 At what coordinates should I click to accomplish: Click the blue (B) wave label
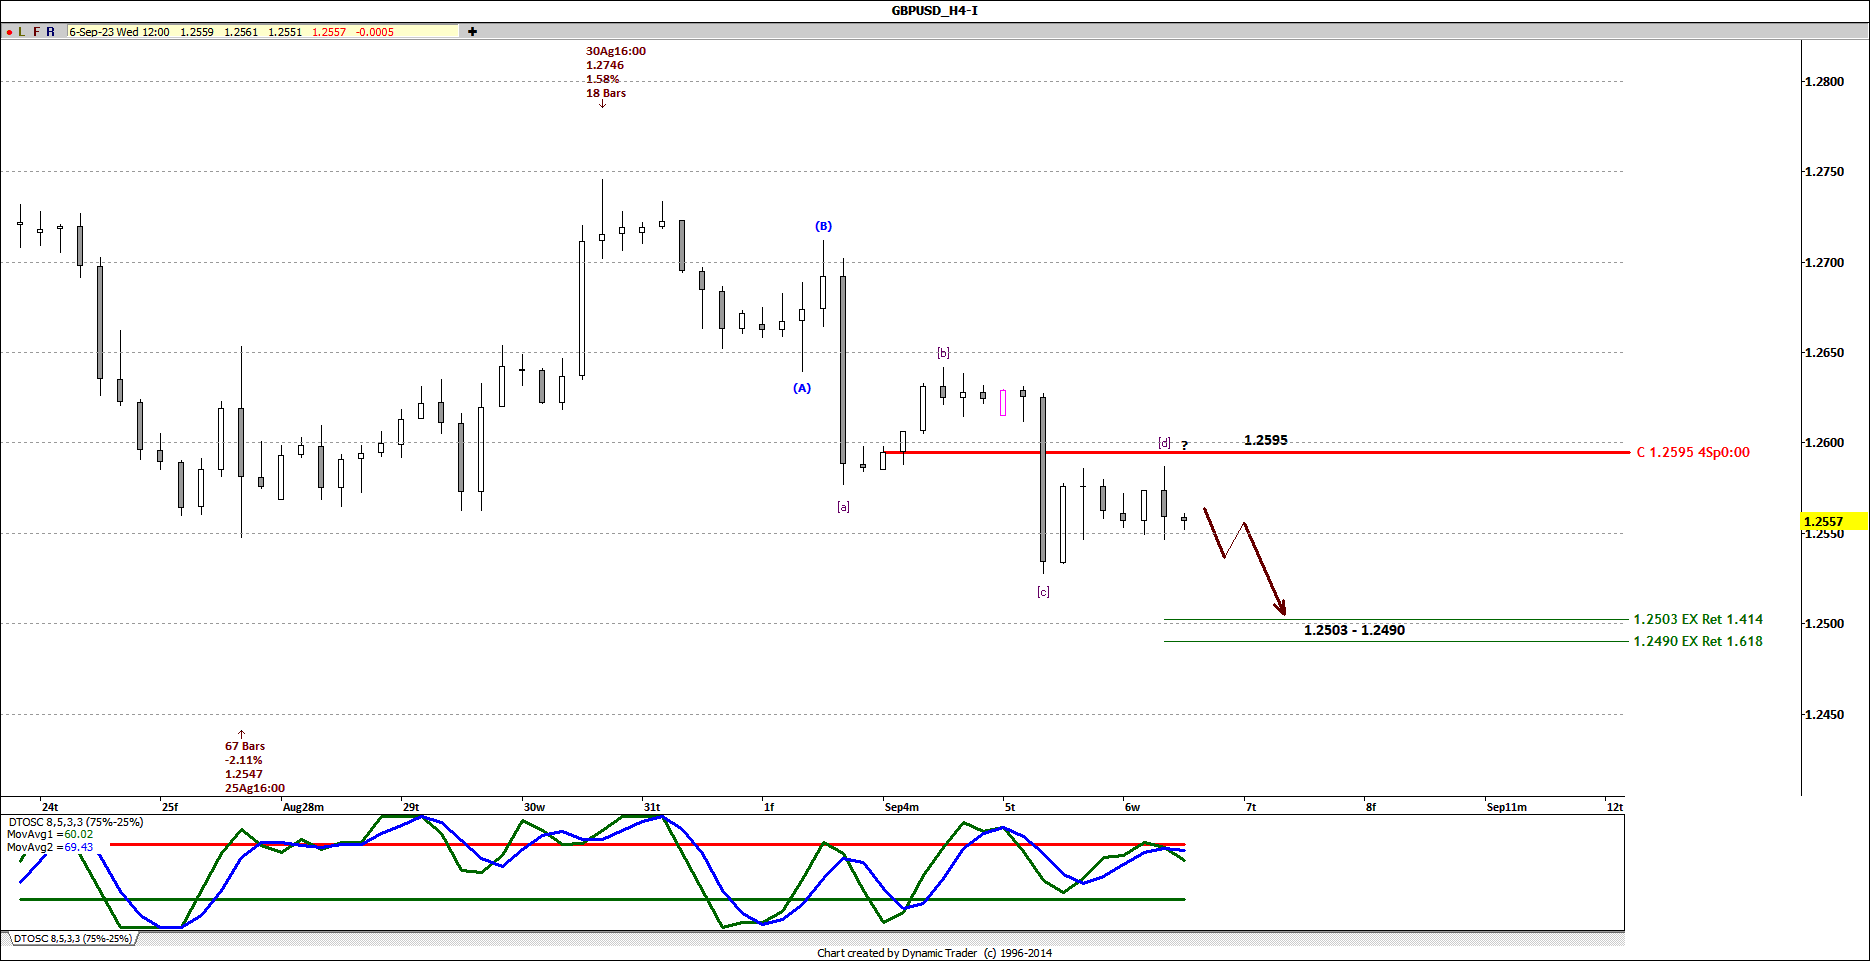click(x=823, y=226)
